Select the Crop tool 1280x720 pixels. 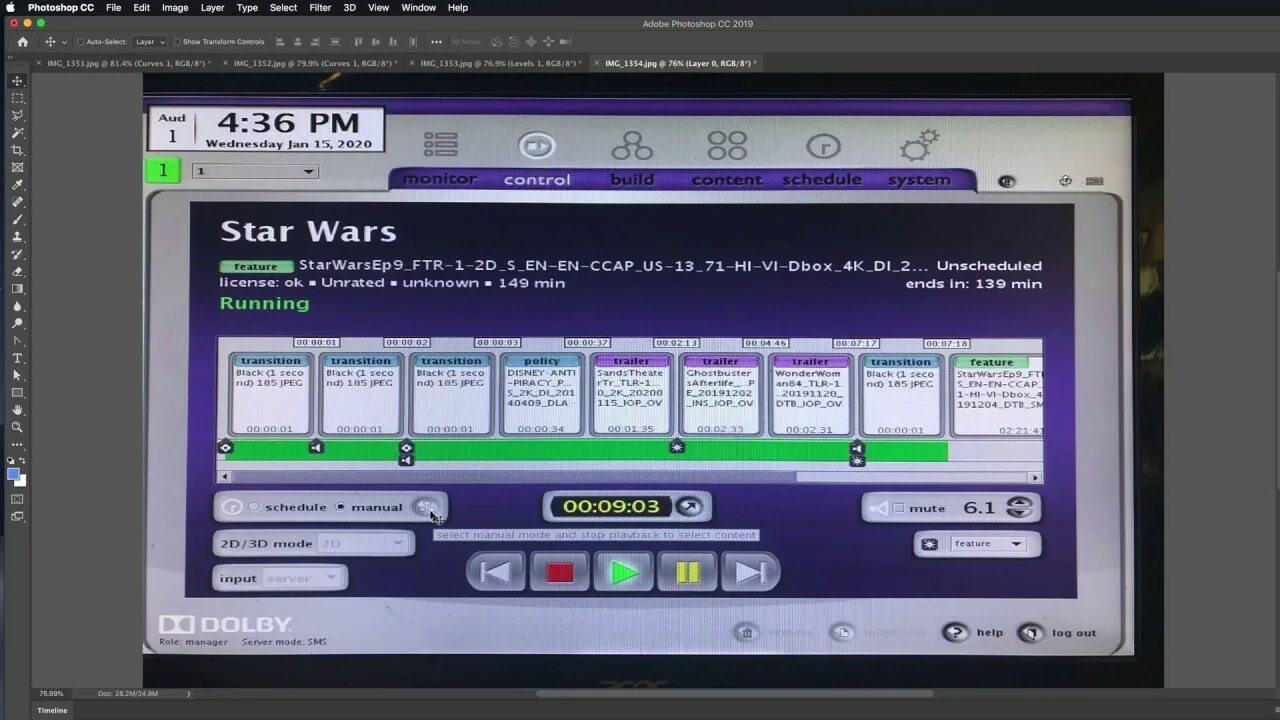click(x=17, y=150)
